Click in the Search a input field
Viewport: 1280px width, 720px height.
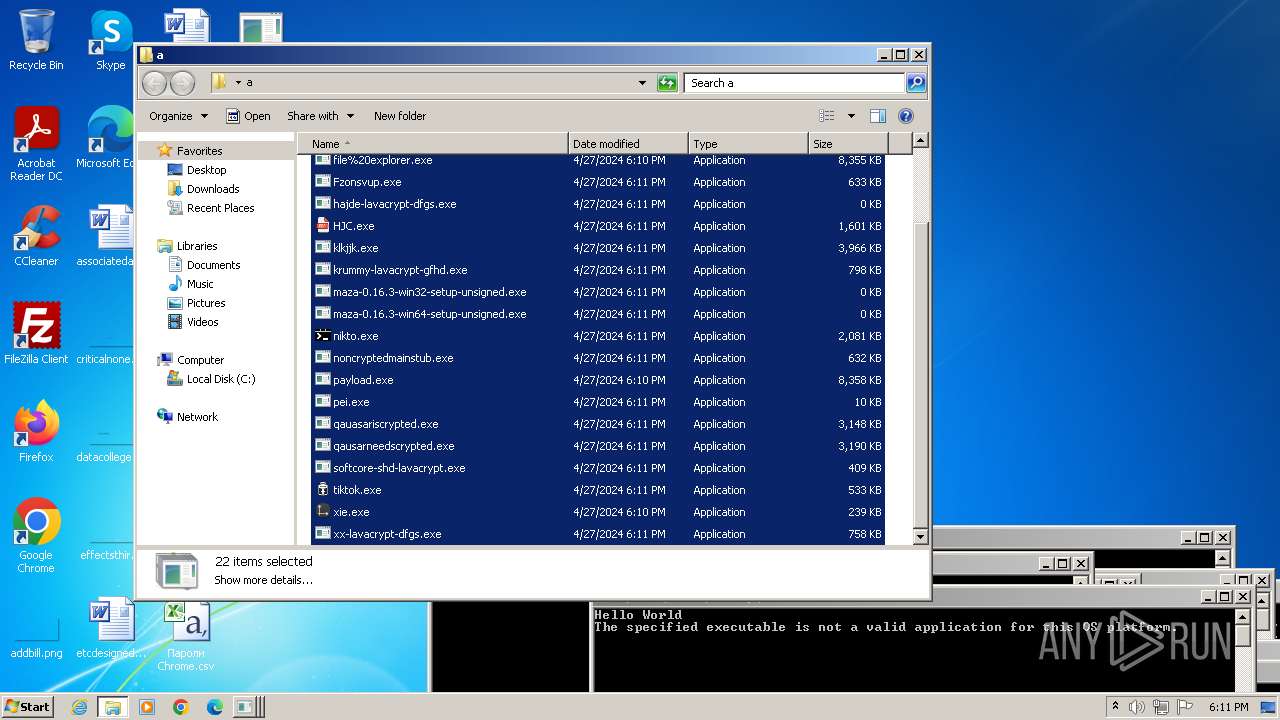(x=795, y=83)
